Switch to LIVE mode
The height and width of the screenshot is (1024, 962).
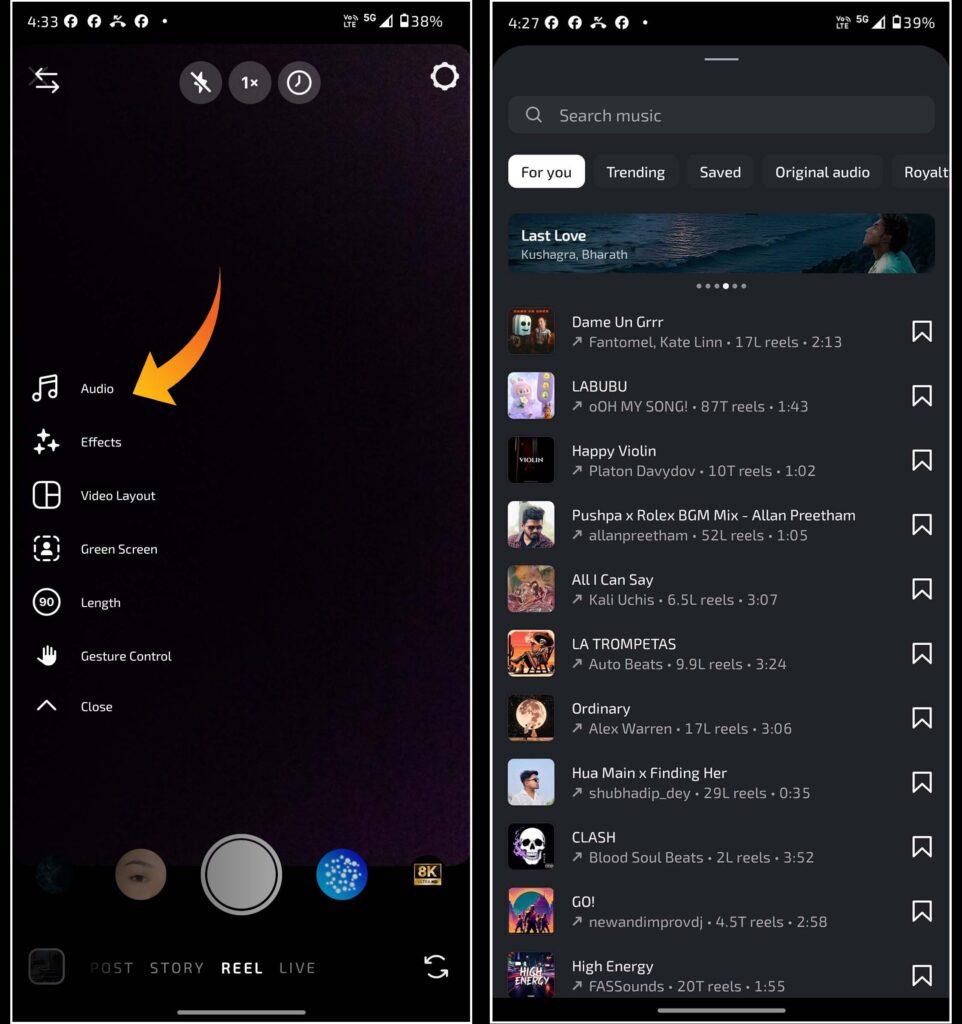coord(297,968)
